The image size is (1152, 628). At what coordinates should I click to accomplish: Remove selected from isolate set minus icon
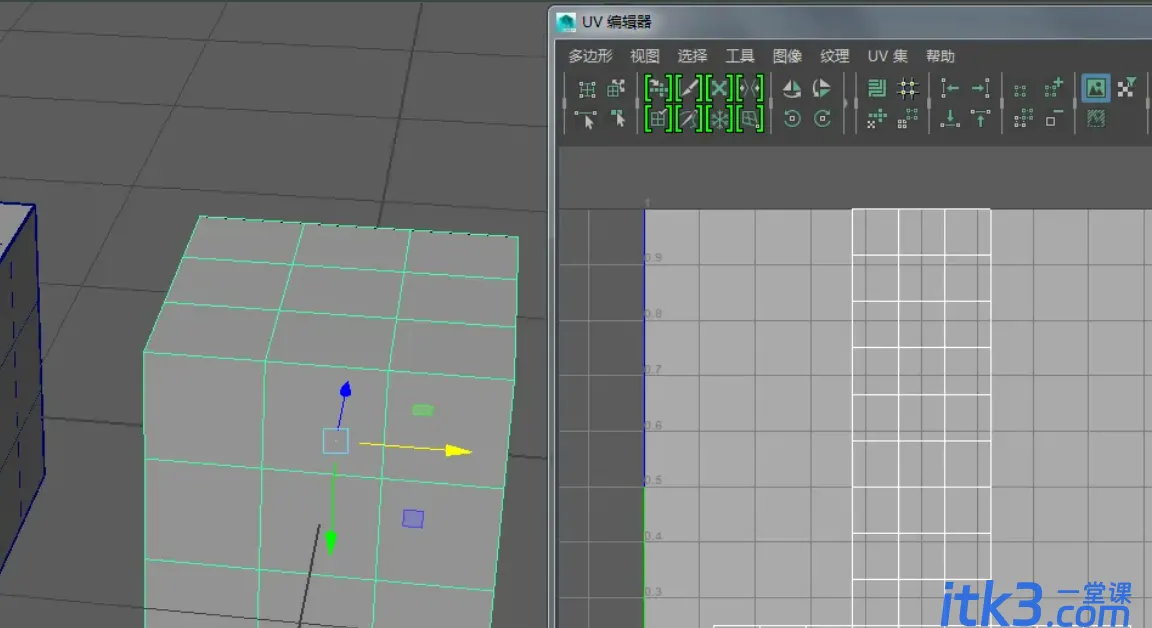click(x=1054, y=118)
